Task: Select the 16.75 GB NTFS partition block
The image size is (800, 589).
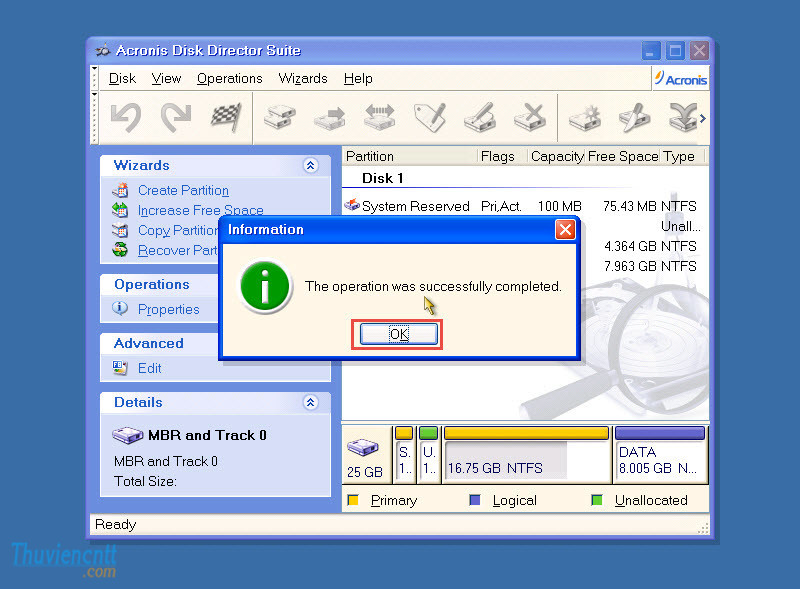Action: (x=526, y=454)
